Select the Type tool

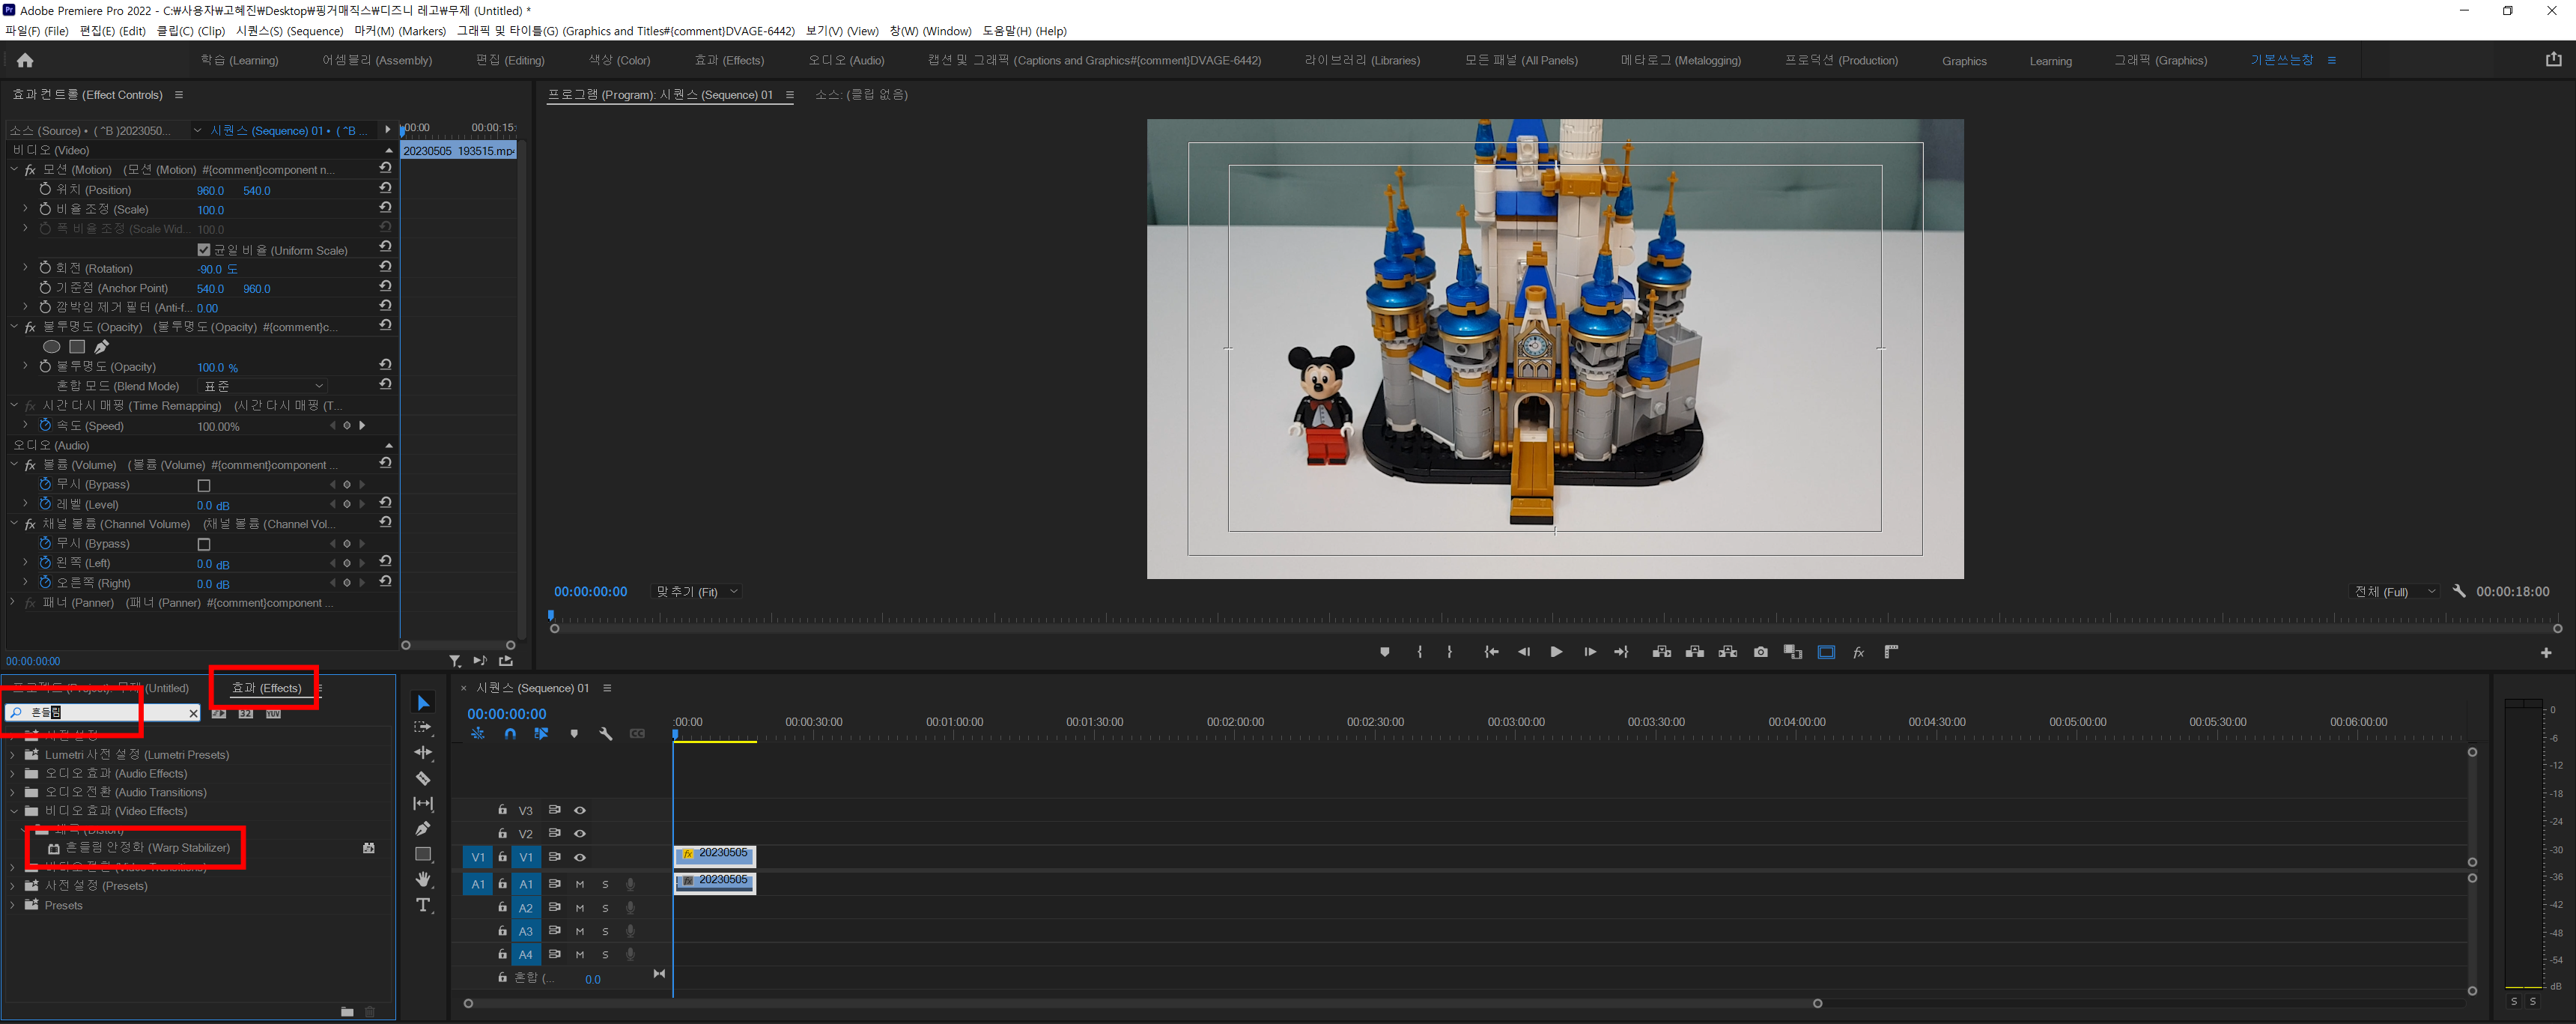[423, 905]
